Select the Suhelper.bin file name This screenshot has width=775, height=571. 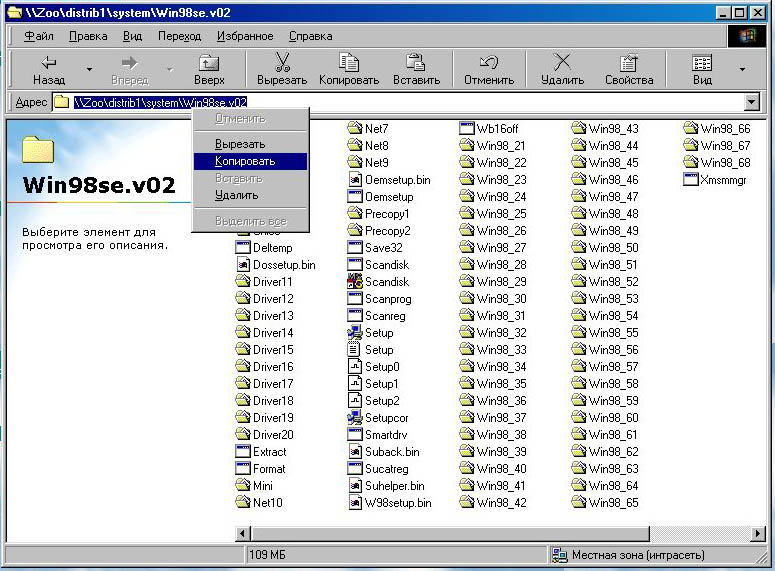pyautogui.click(x=394, y=486)
